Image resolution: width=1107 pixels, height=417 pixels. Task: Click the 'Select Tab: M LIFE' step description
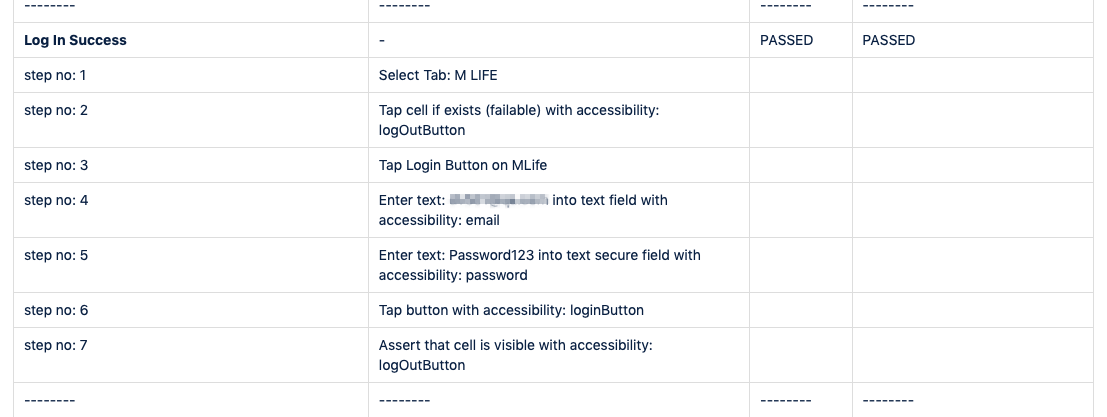click(438, 75)
